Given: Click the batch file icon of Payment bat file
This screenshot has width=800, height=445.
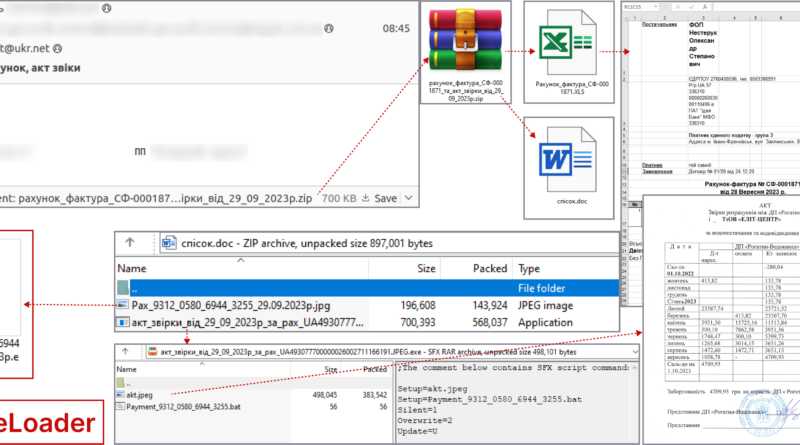Looking at the screenshot, I should [120, 407].
